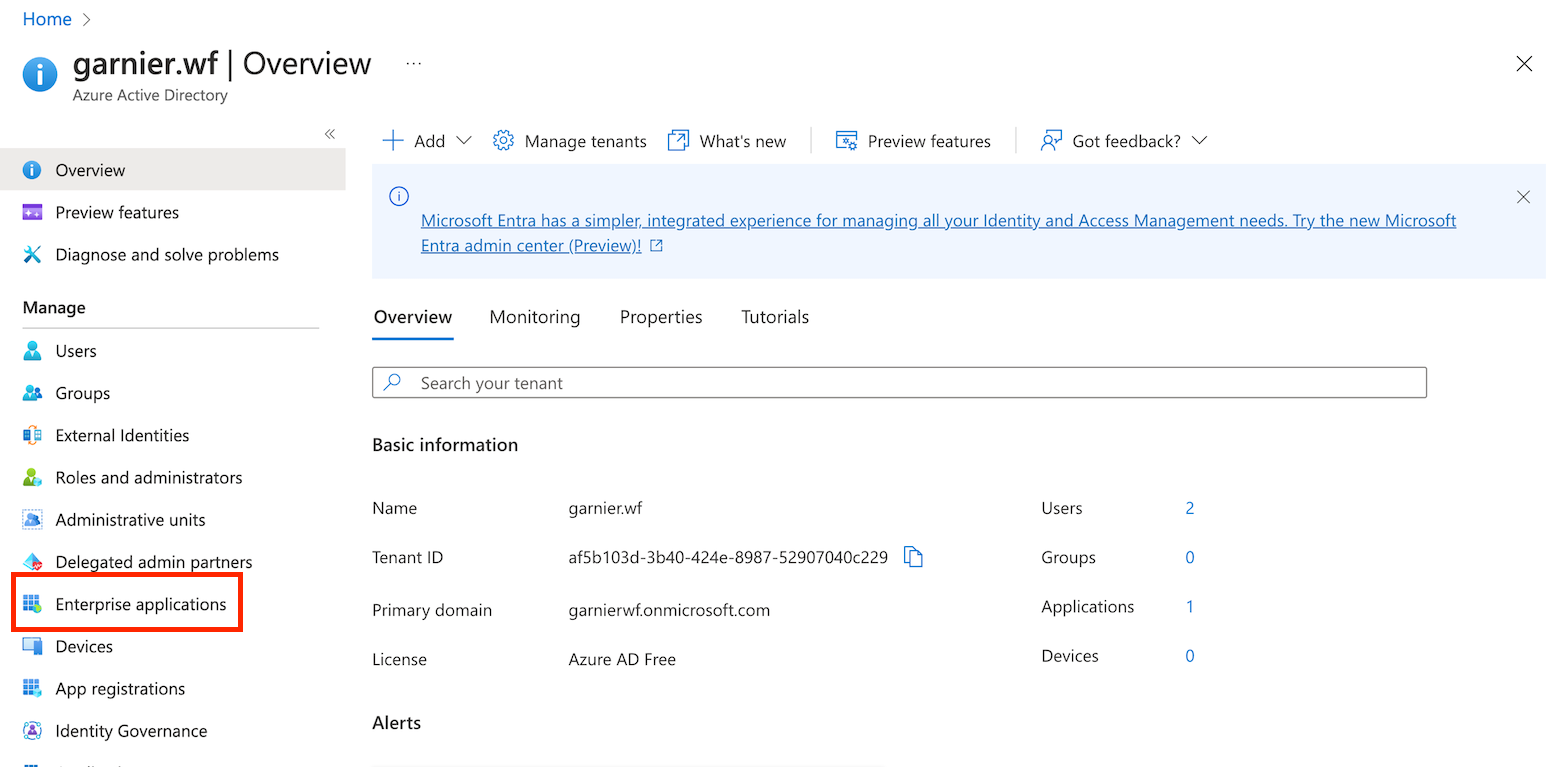Switch to the Properties tab
The image size is (1552, 767).
pyautogui.click(x=661, y=317)
